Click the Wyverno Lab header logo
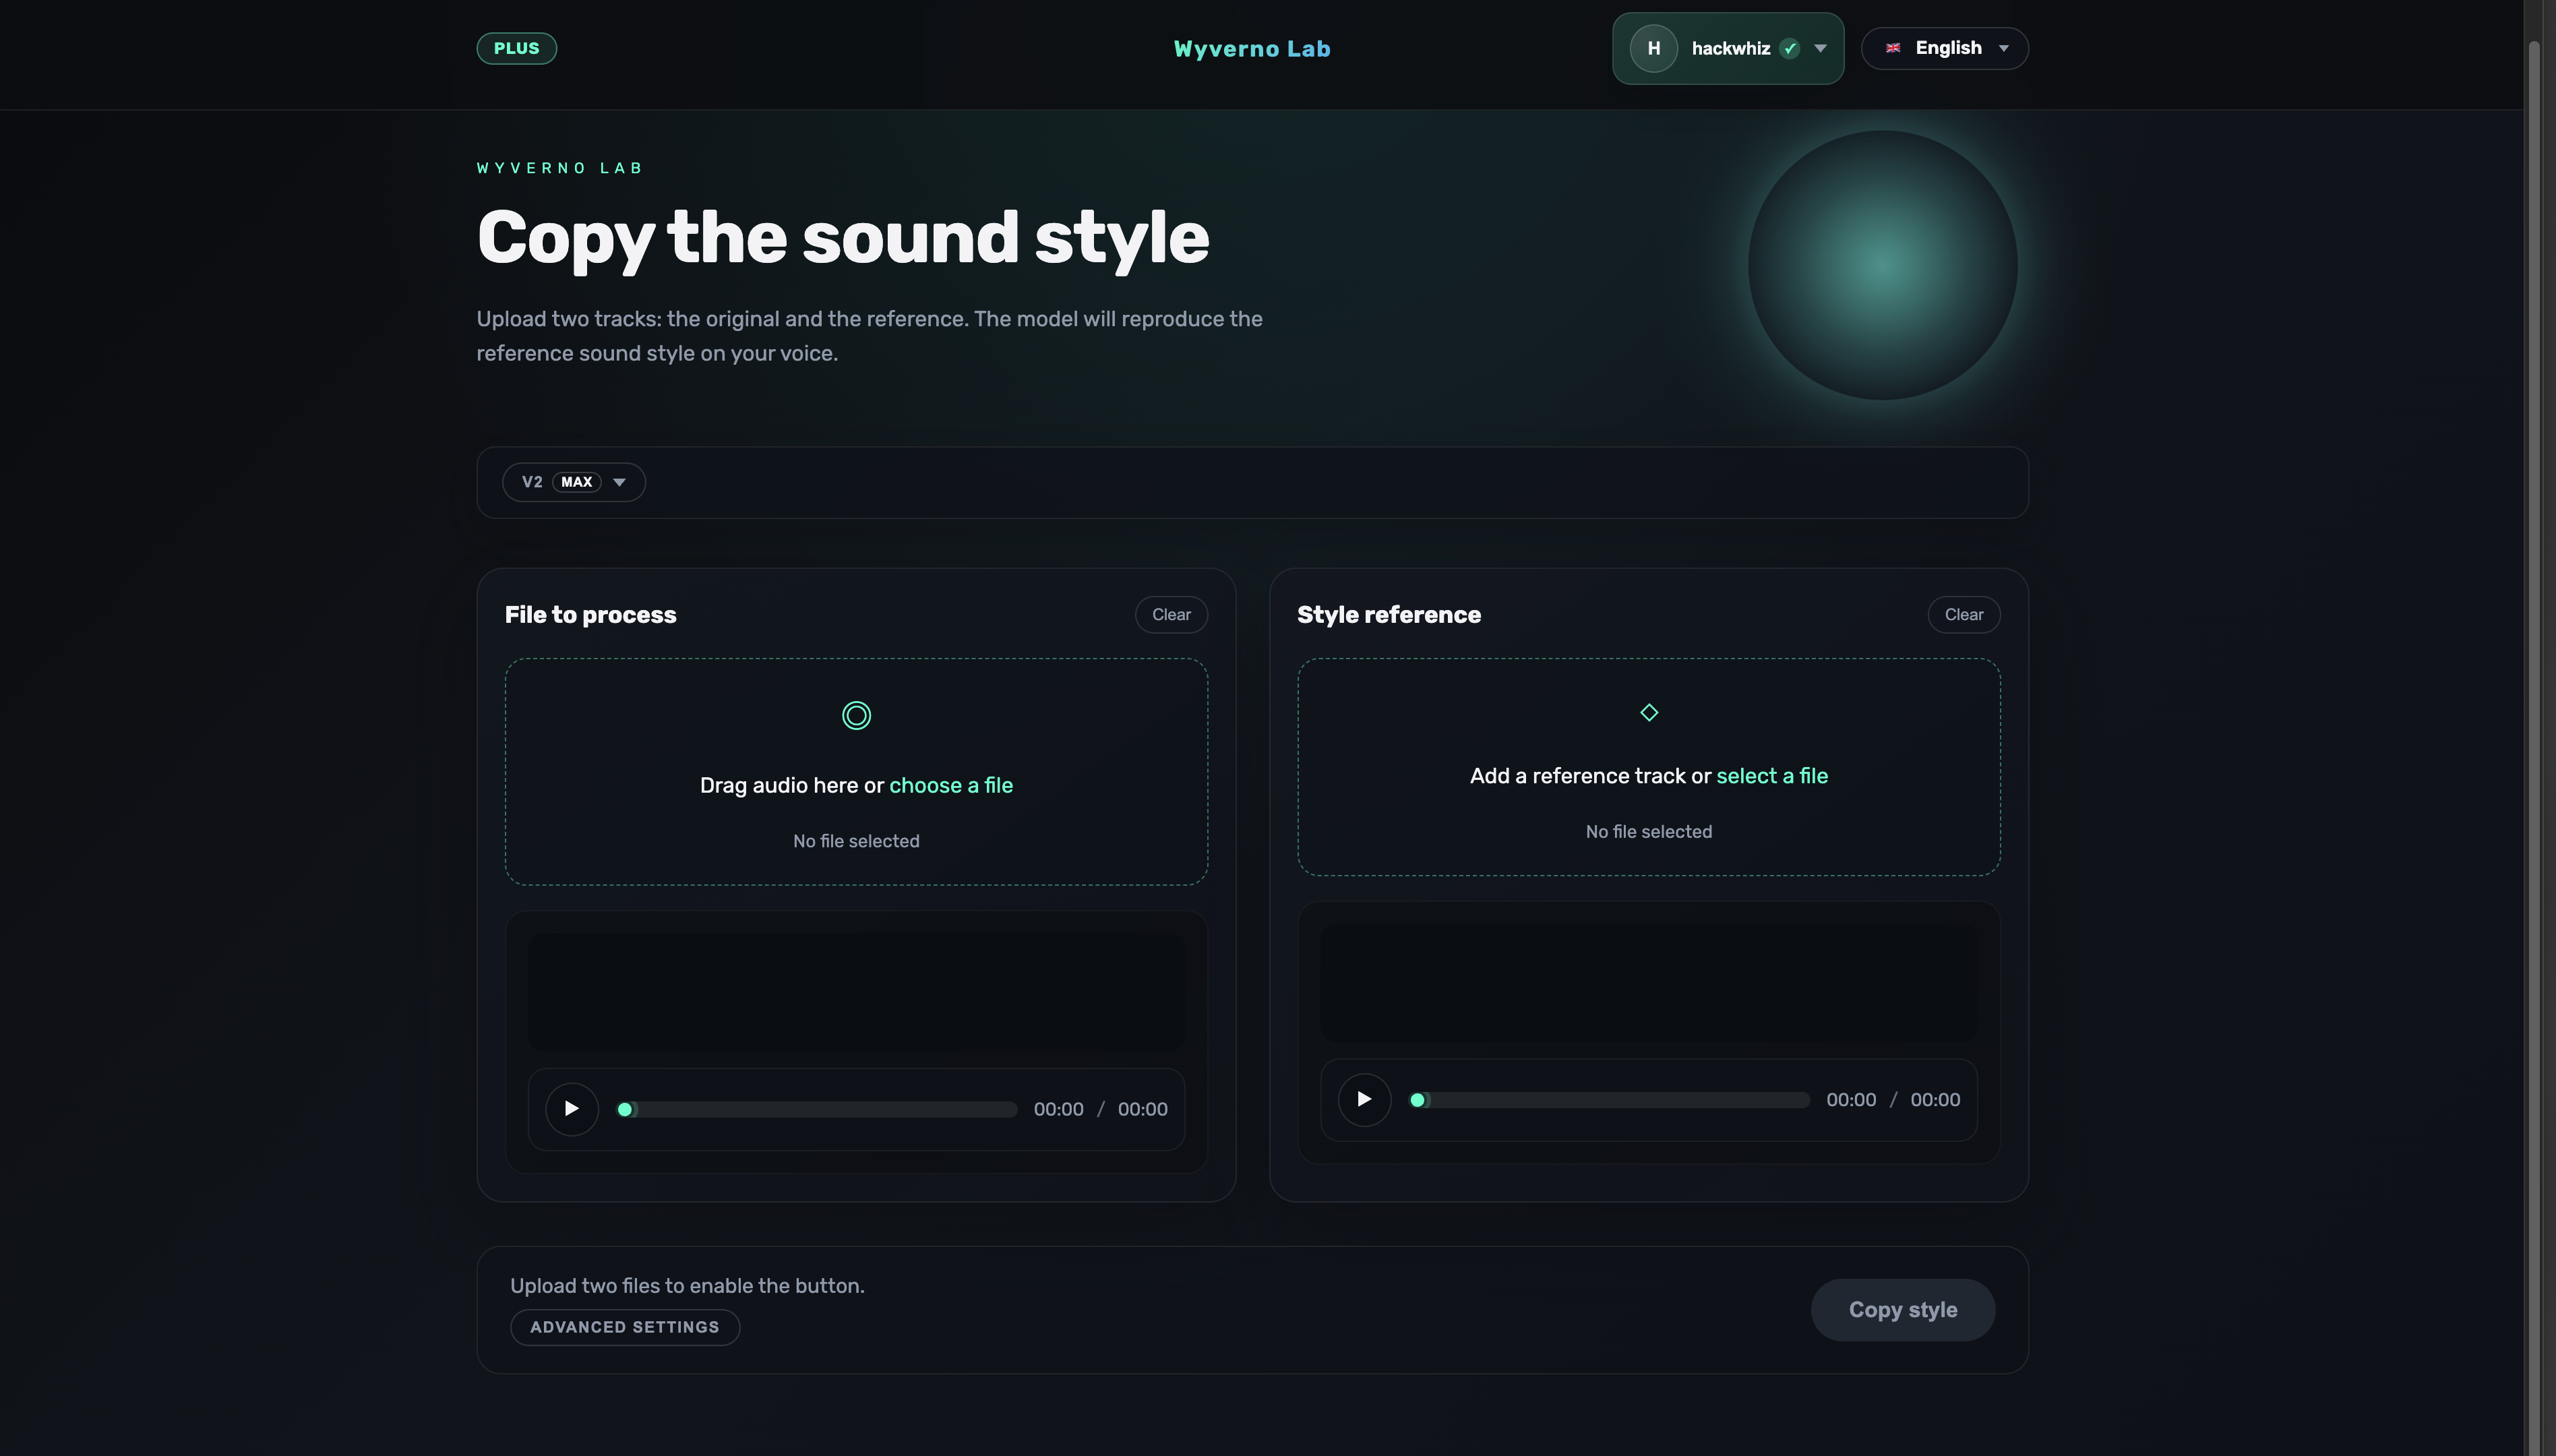 coord(1251,48)
